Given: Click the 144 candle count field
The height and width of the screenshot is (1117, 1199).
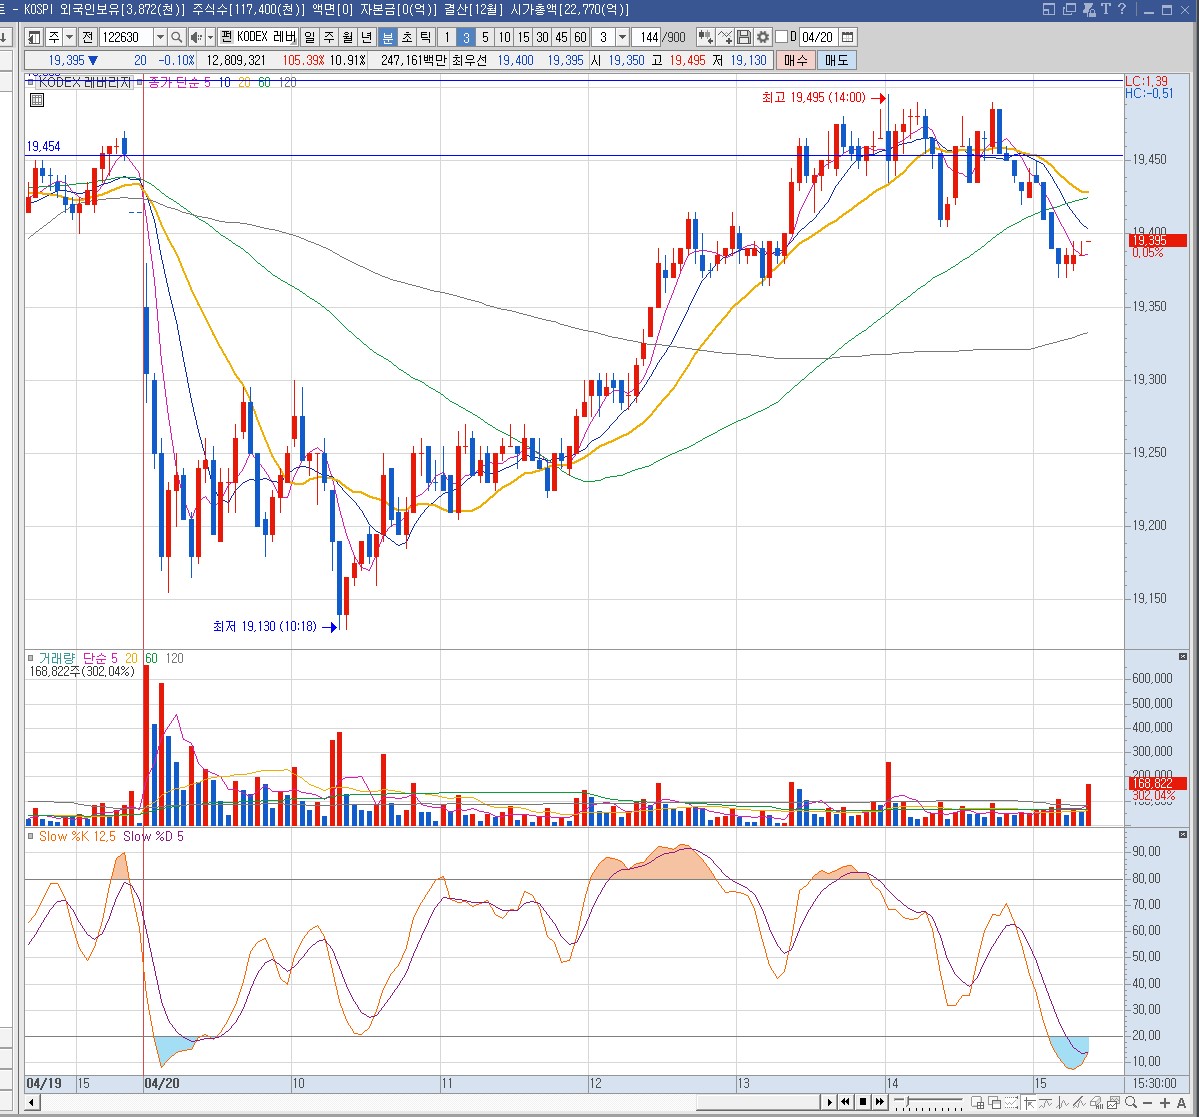Looking at the screenshot, I should [x=648, y=37].
